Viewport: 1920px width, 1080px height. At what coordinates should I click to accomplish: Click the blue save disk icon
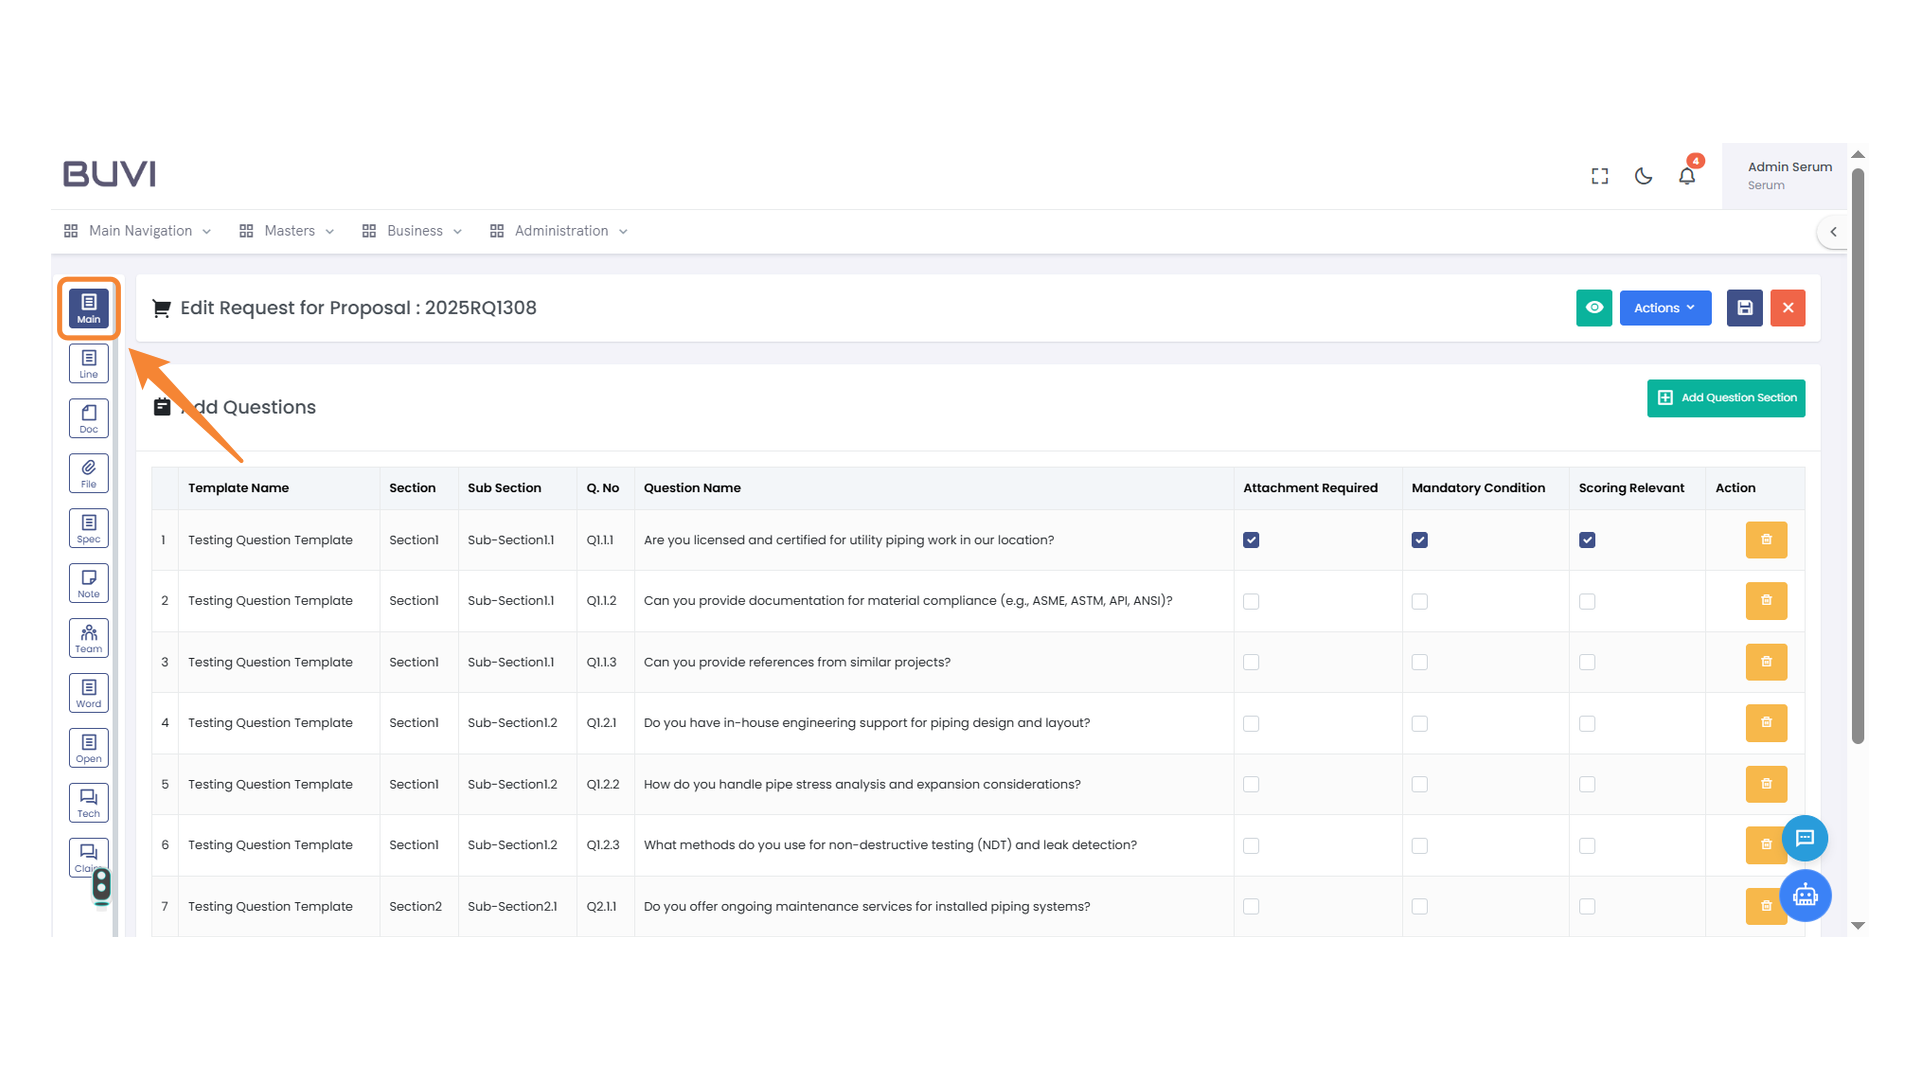(x=1744, y=308)
